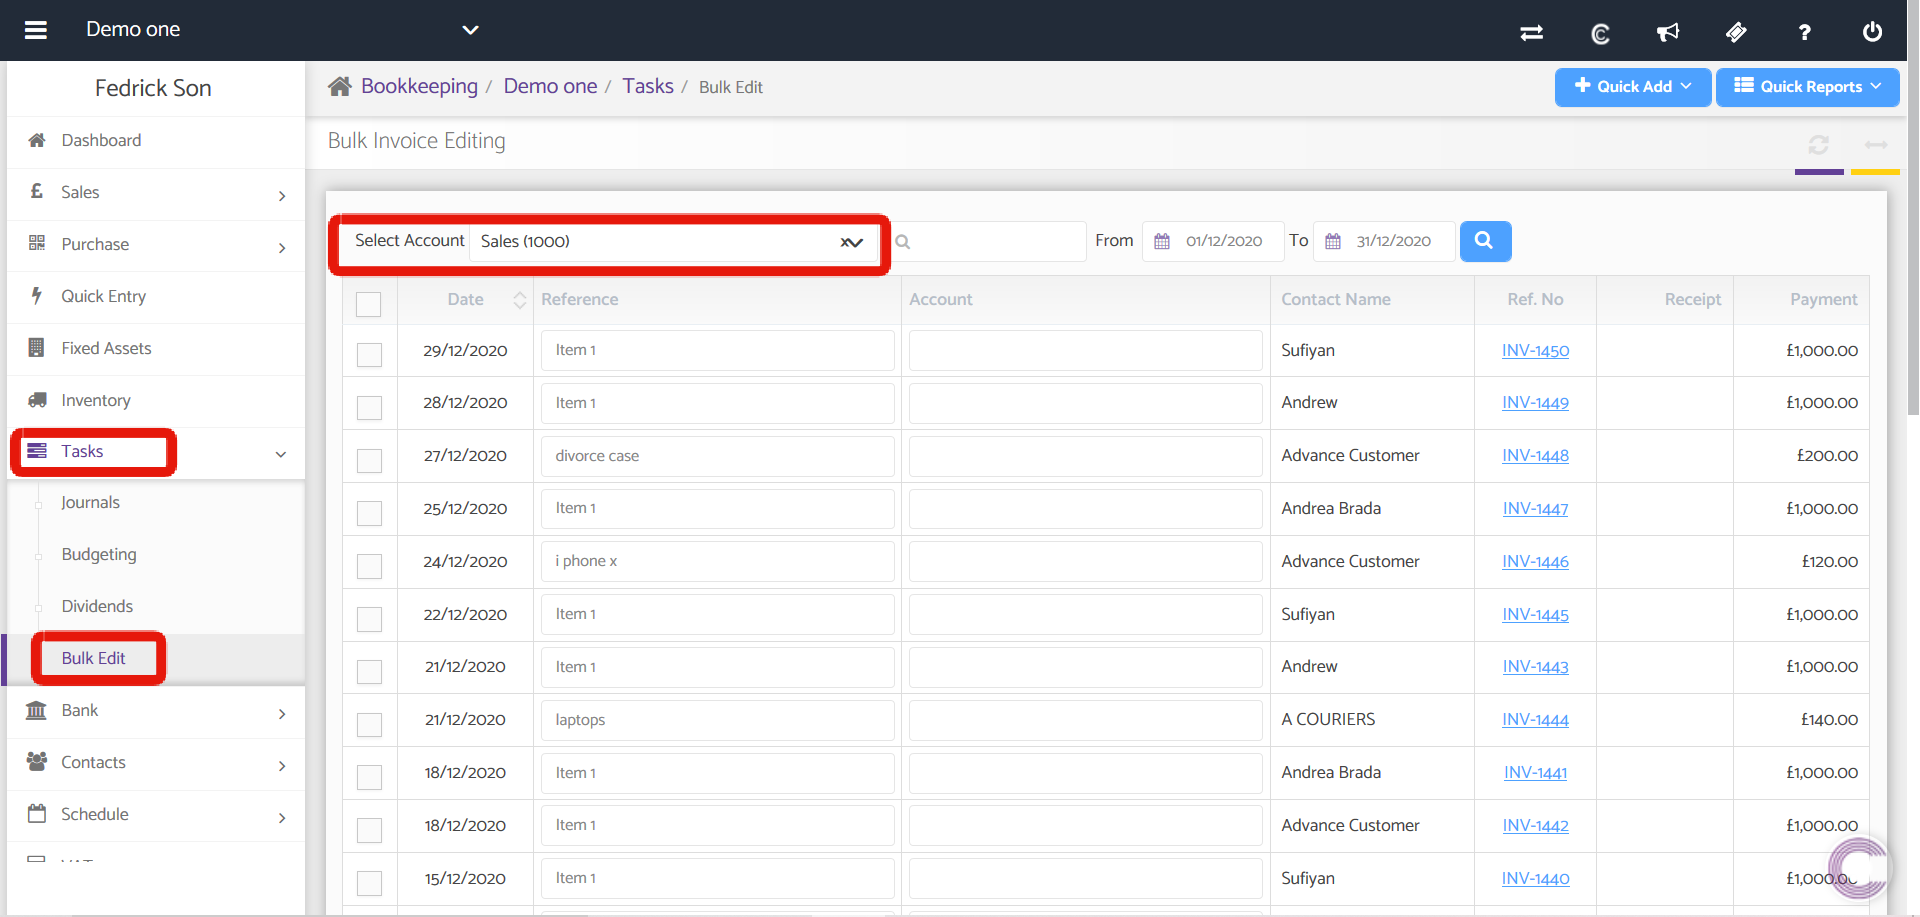
Task: Sort by Date column arrows
Action: (519, 300)
